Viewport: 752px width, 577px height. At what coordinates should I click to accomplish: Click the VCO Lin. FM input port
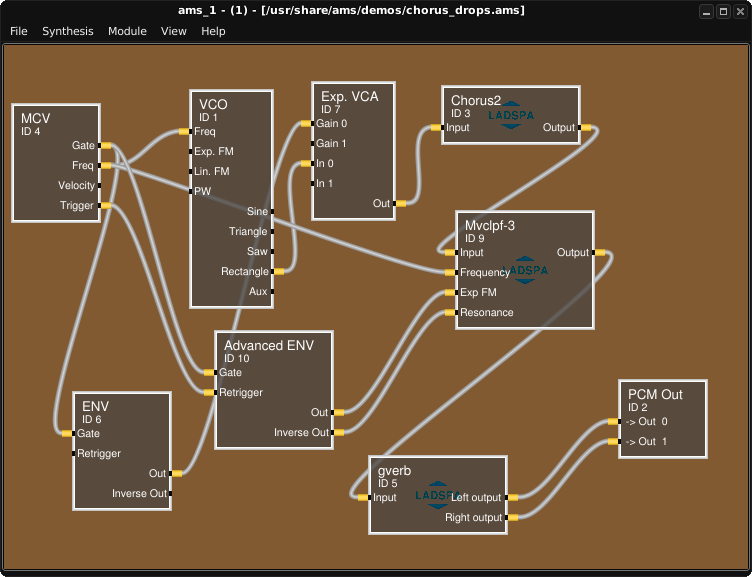pos(191,172)
